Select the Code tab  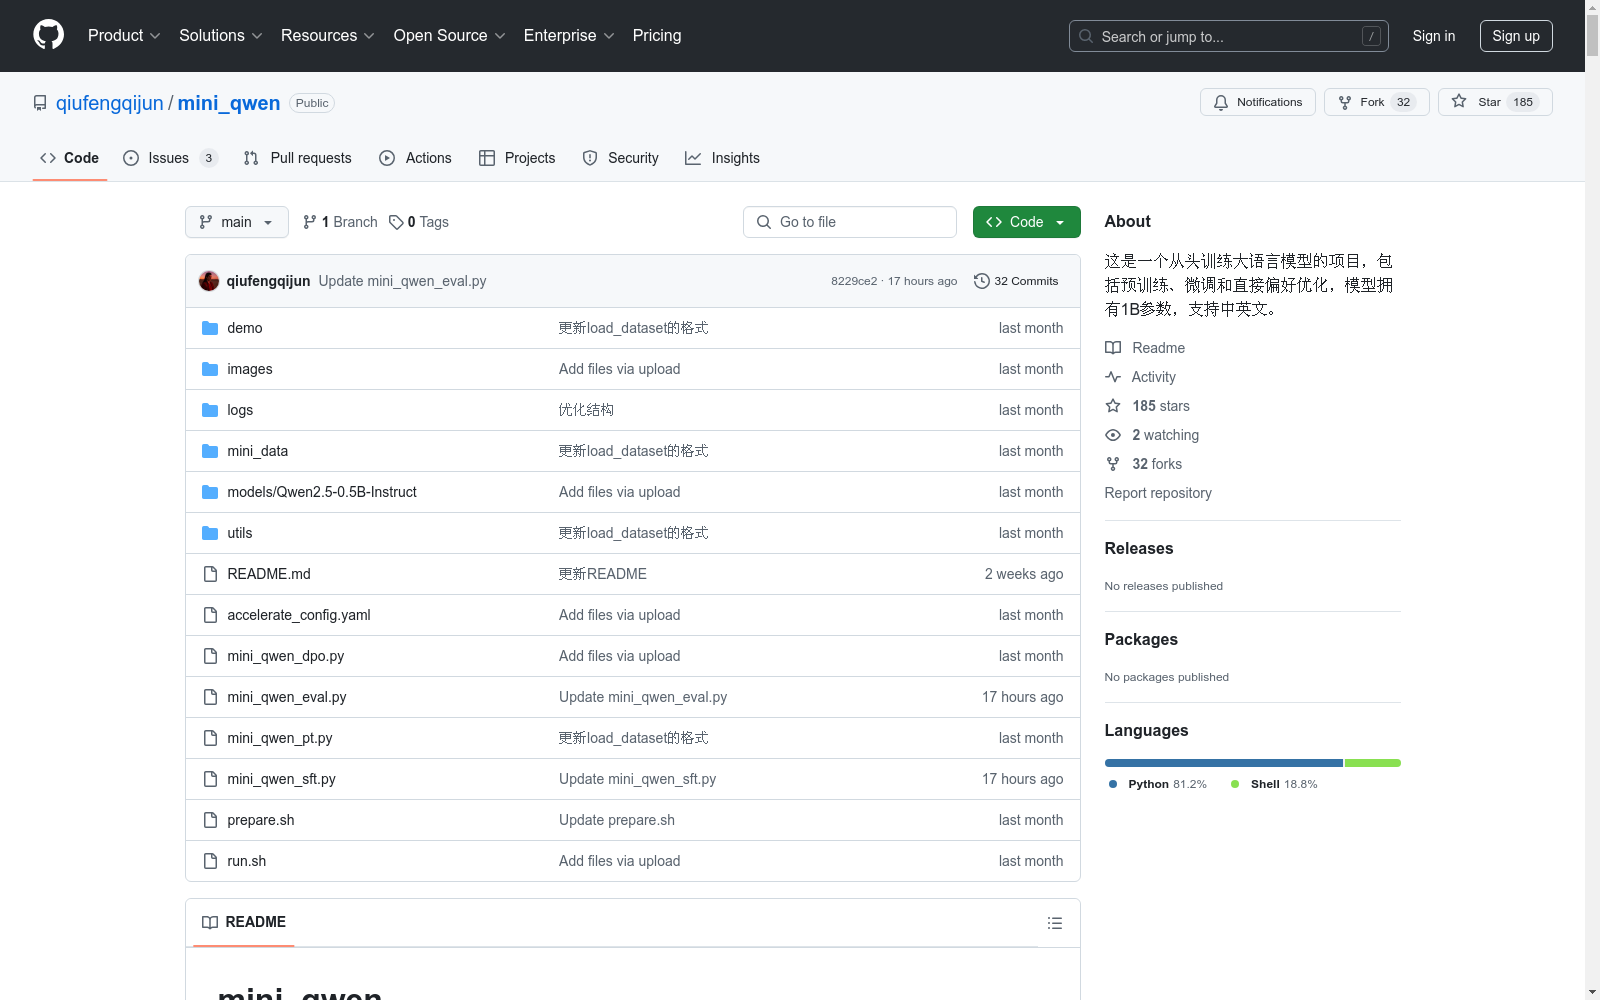pos(69,158)
